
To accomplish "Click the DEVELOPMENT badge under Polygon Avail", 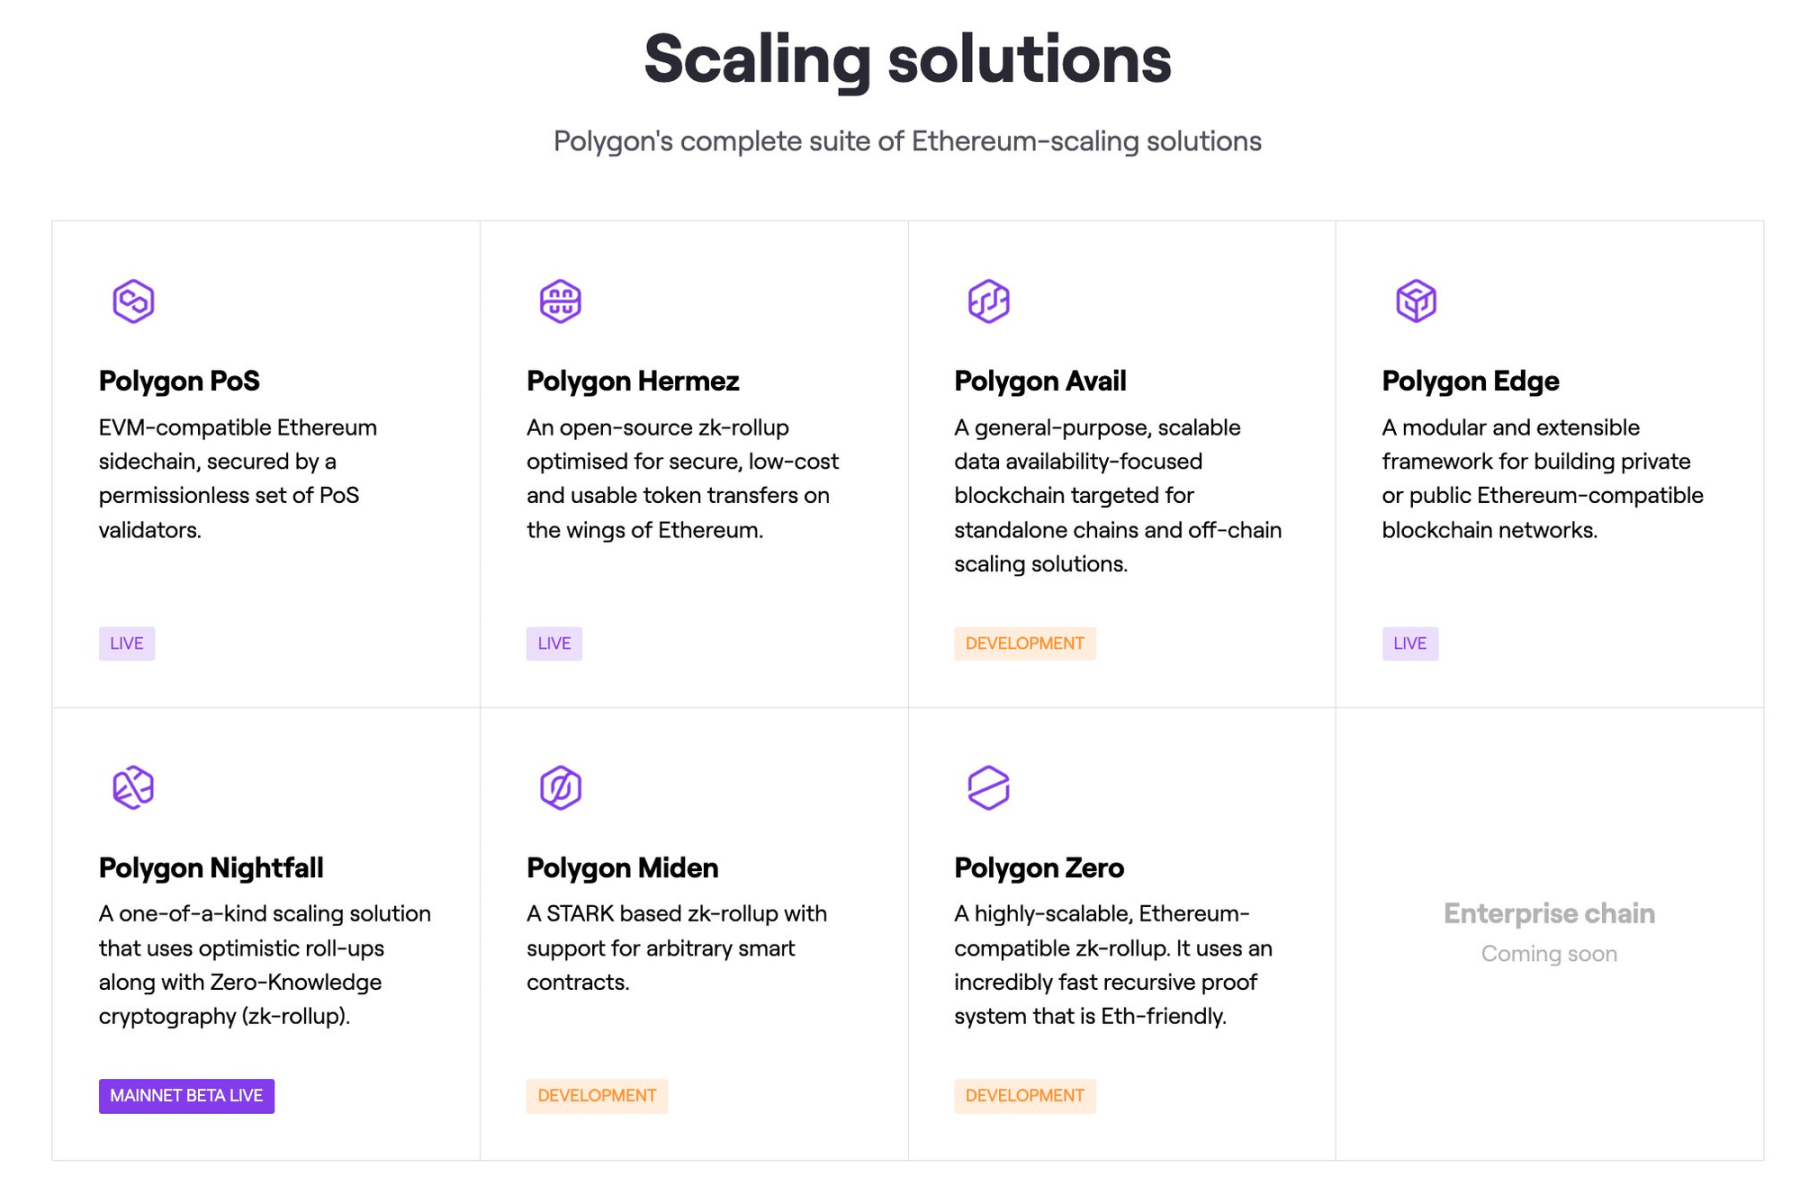I will coord(1024,643).
